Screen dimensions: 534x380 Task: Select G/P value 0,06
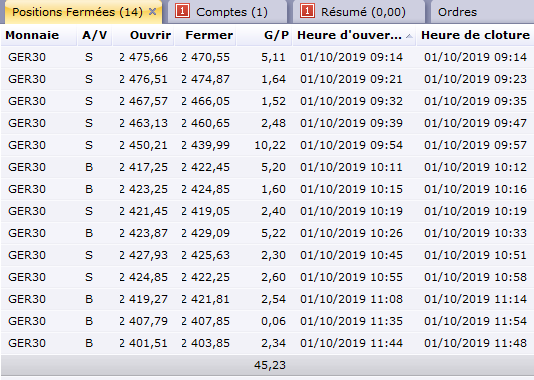273,321
